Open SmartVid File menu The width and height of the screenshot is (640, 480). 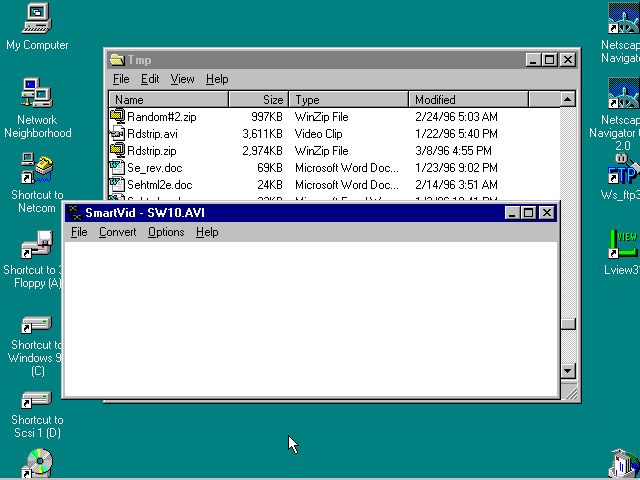tap(79, 232)
